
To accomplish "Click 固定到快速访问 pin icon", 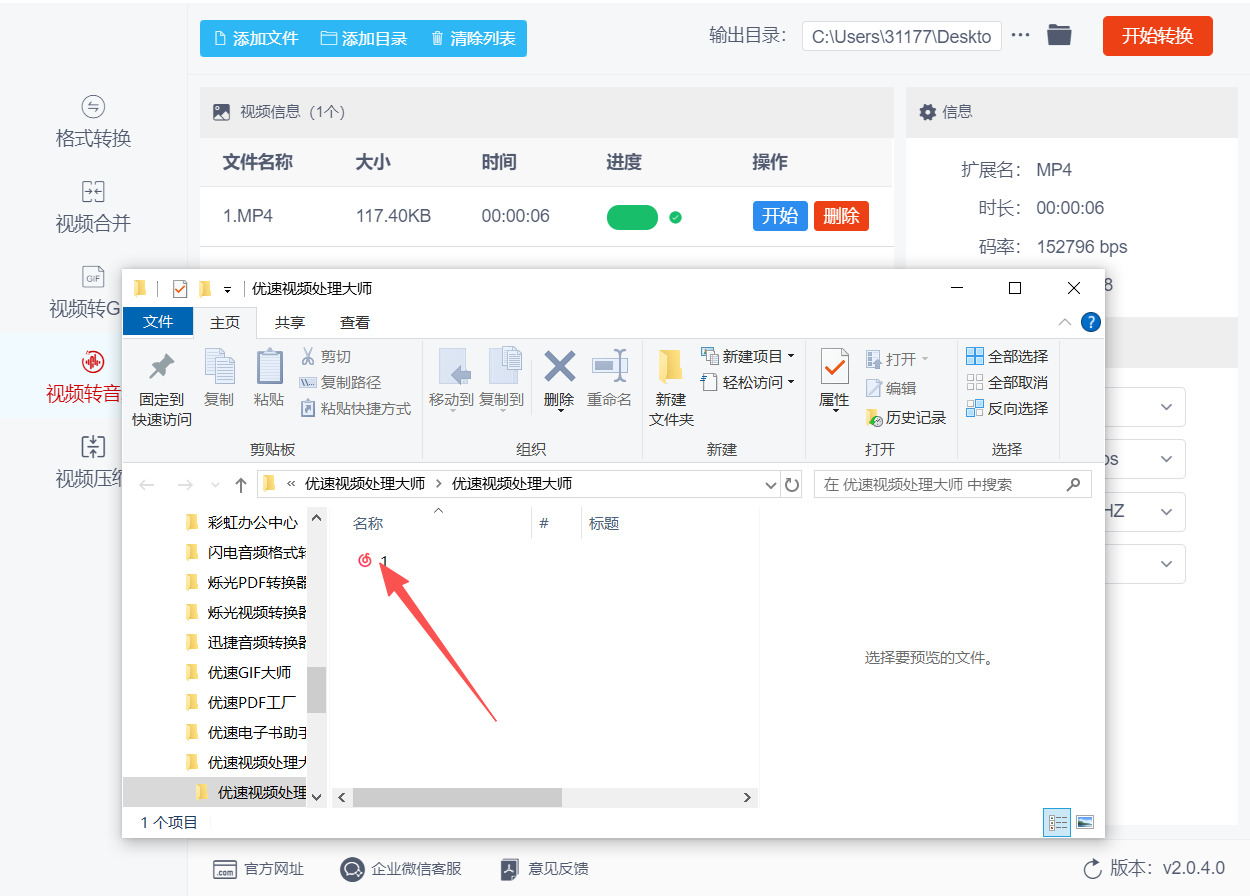I will [161, 368].
